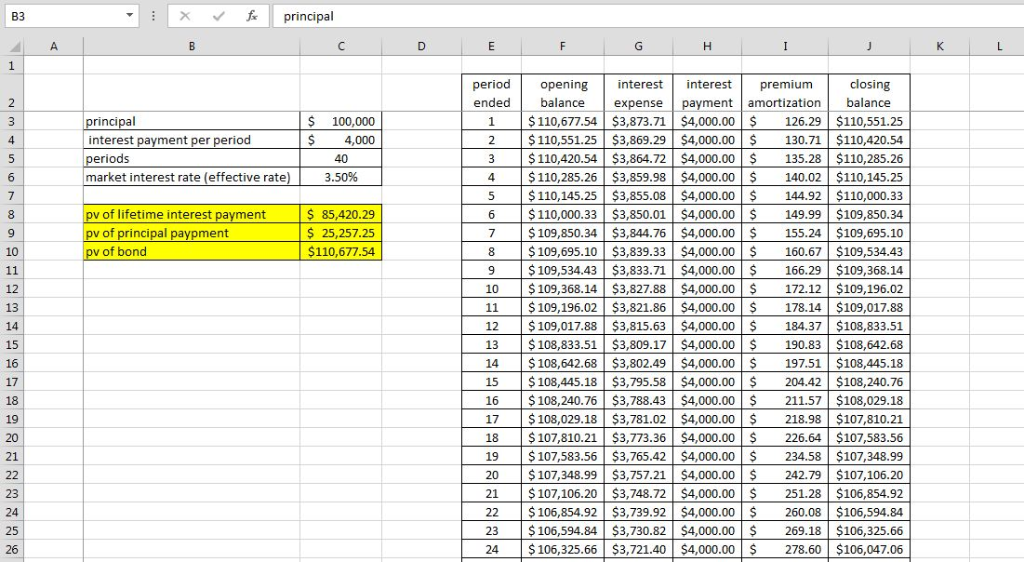This screenshot has height=562, width=1024.
Task: Select column C header
Action: [341, 46]
